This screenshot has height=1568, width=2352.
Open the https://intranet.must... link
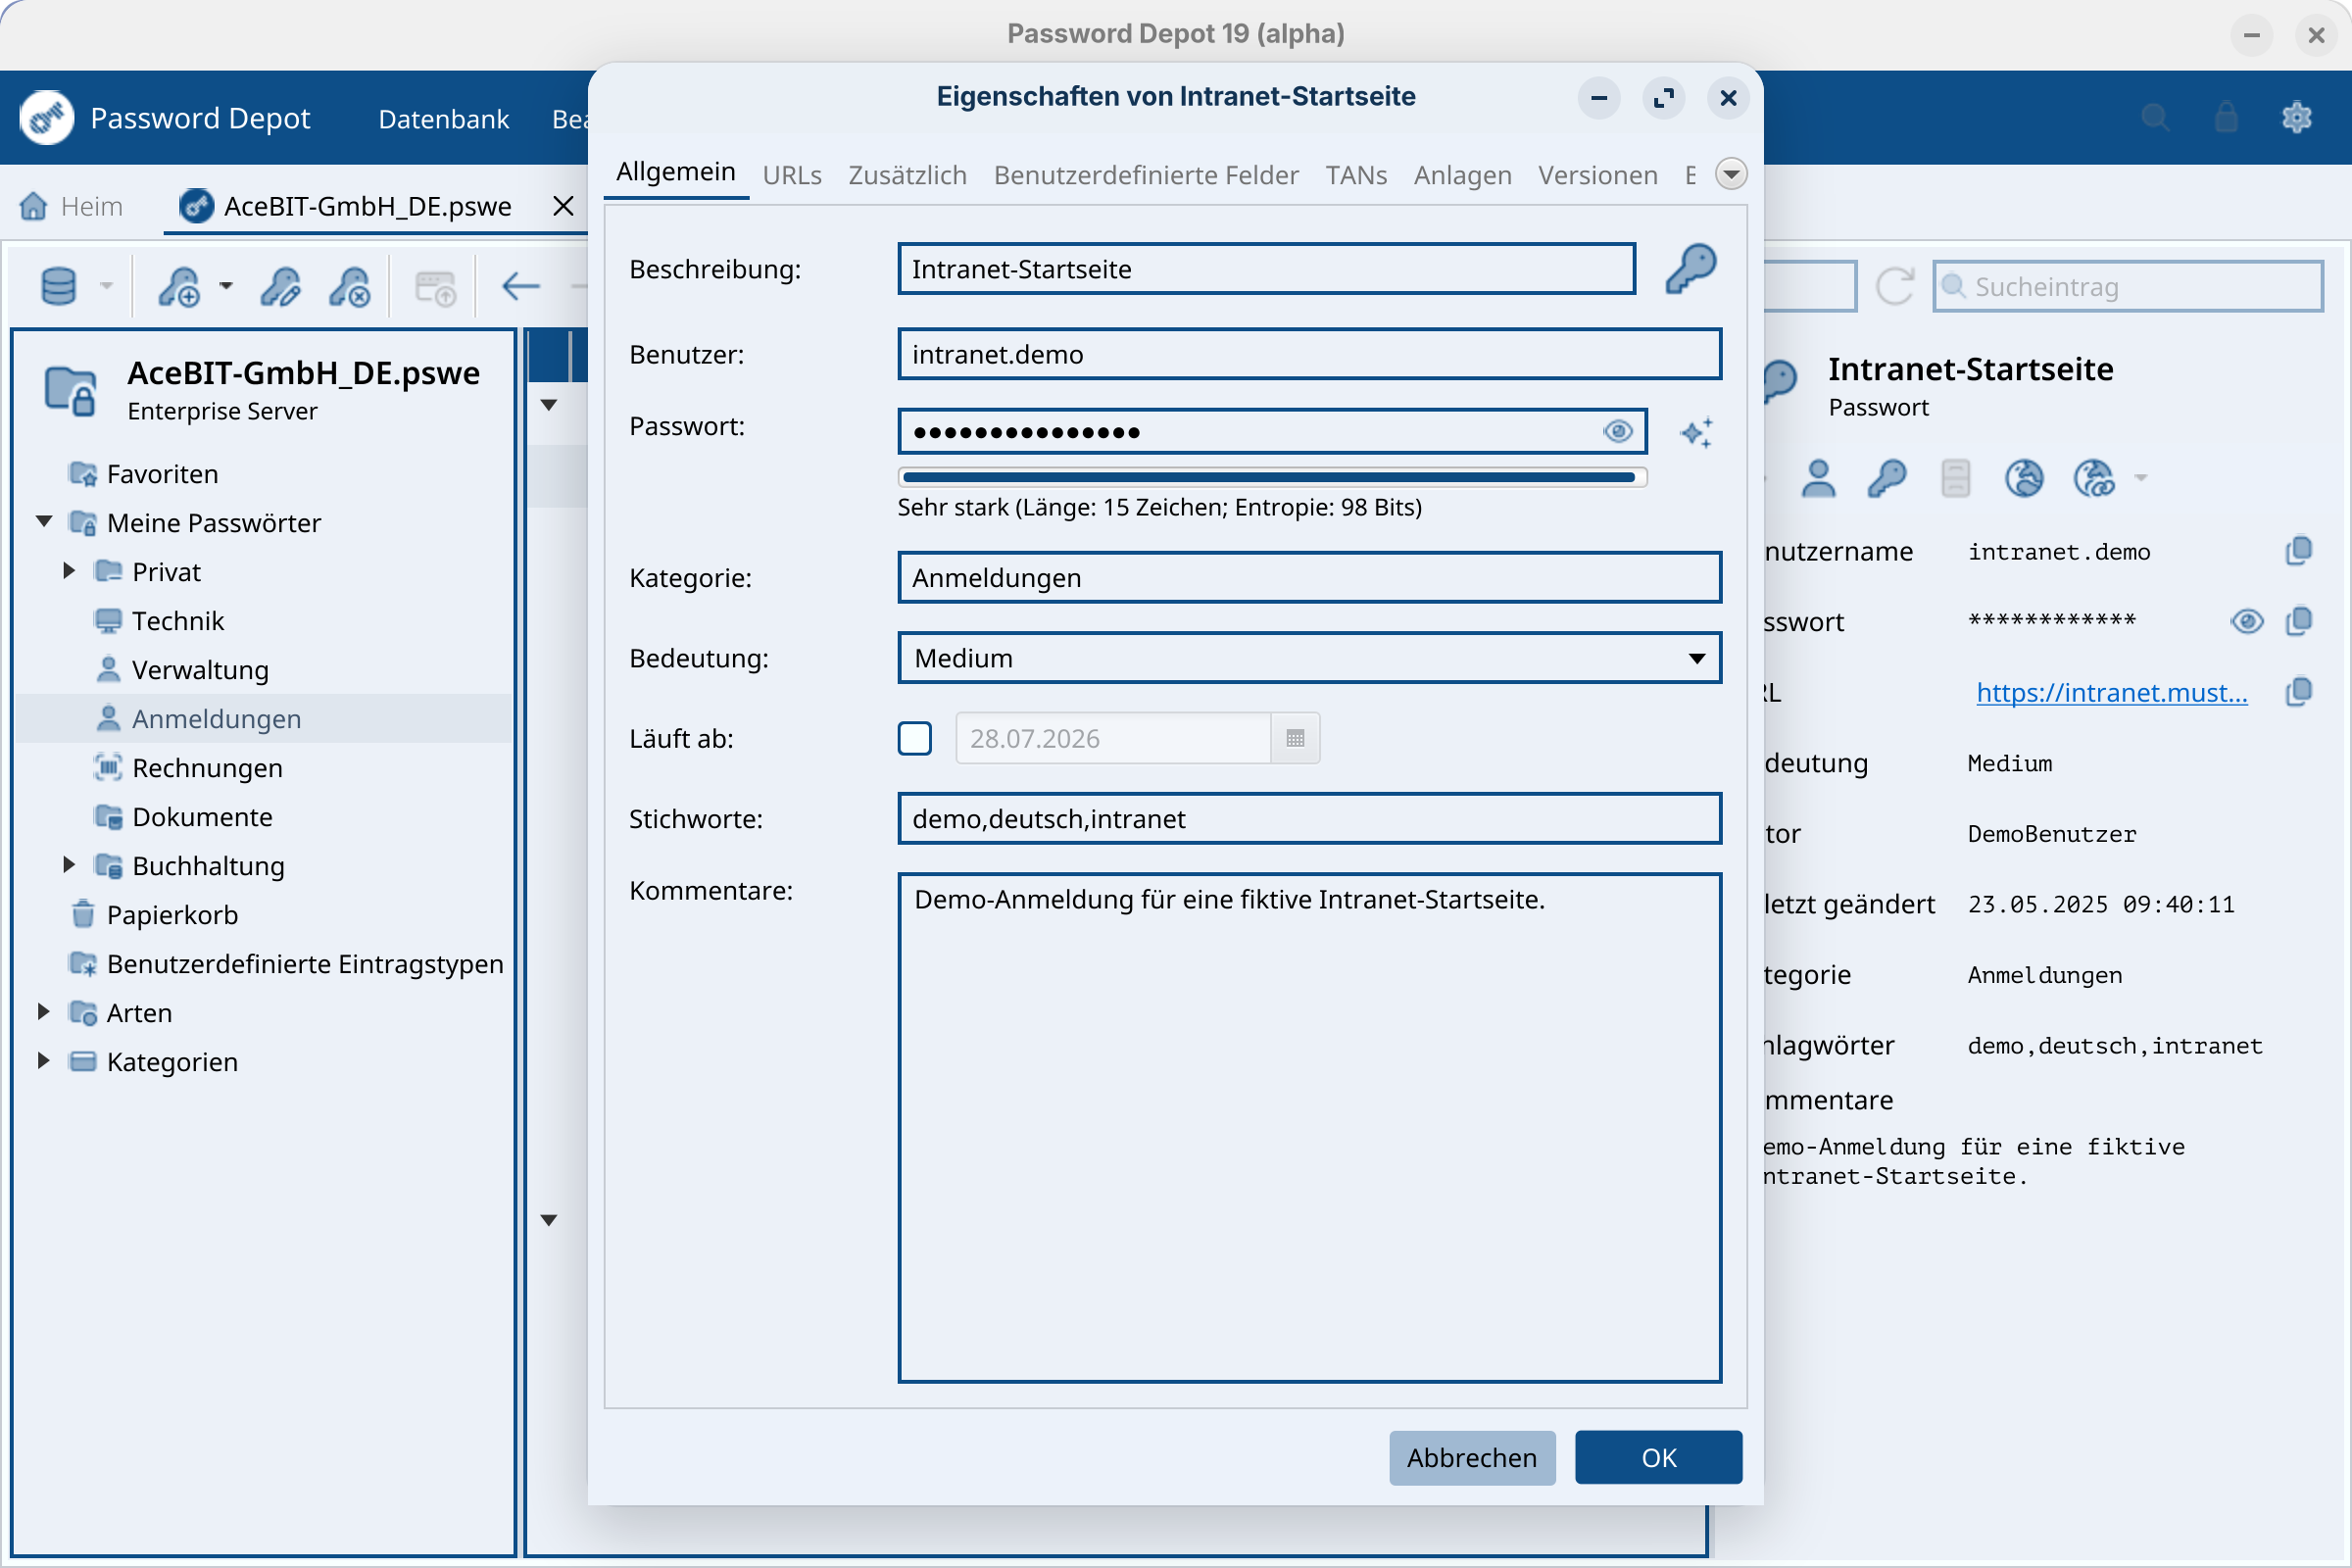coord(2112,692)
